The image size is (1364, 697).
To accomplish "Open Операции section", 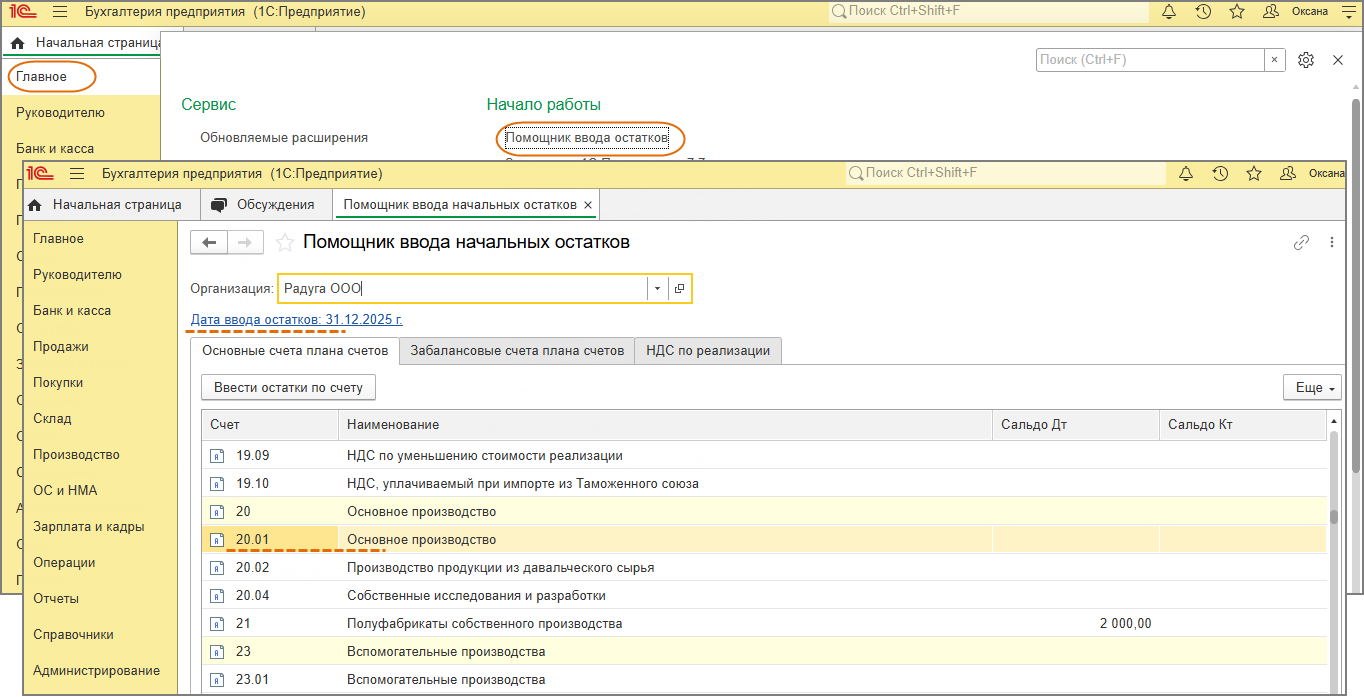I will pyautogui.click(x=64, y=563).
